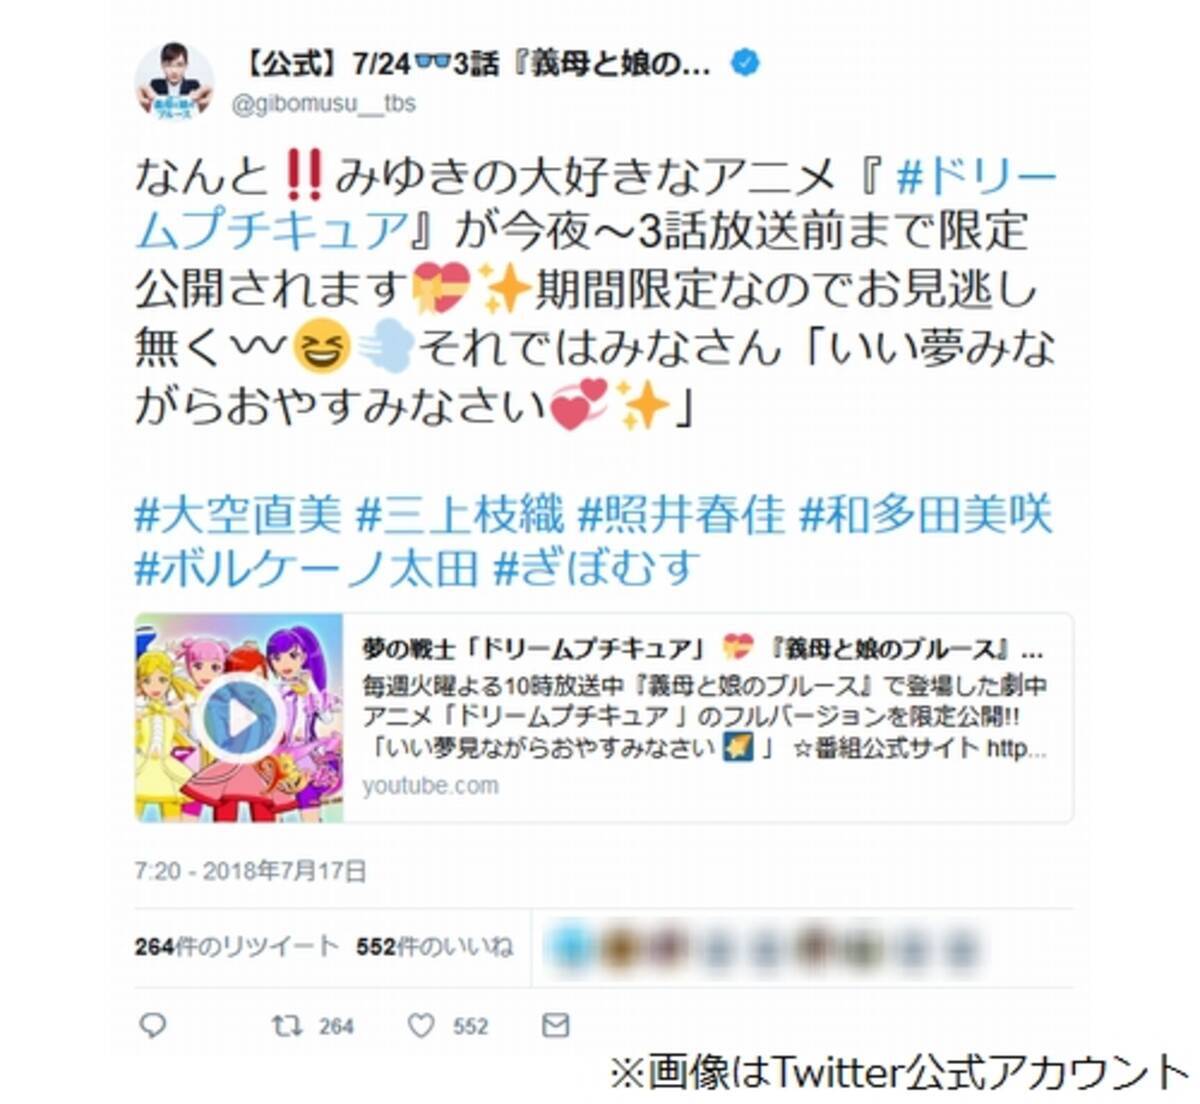Screen dimensions: 1200x1104
Task: Open hashtag #大空直美
Action: 238,516
